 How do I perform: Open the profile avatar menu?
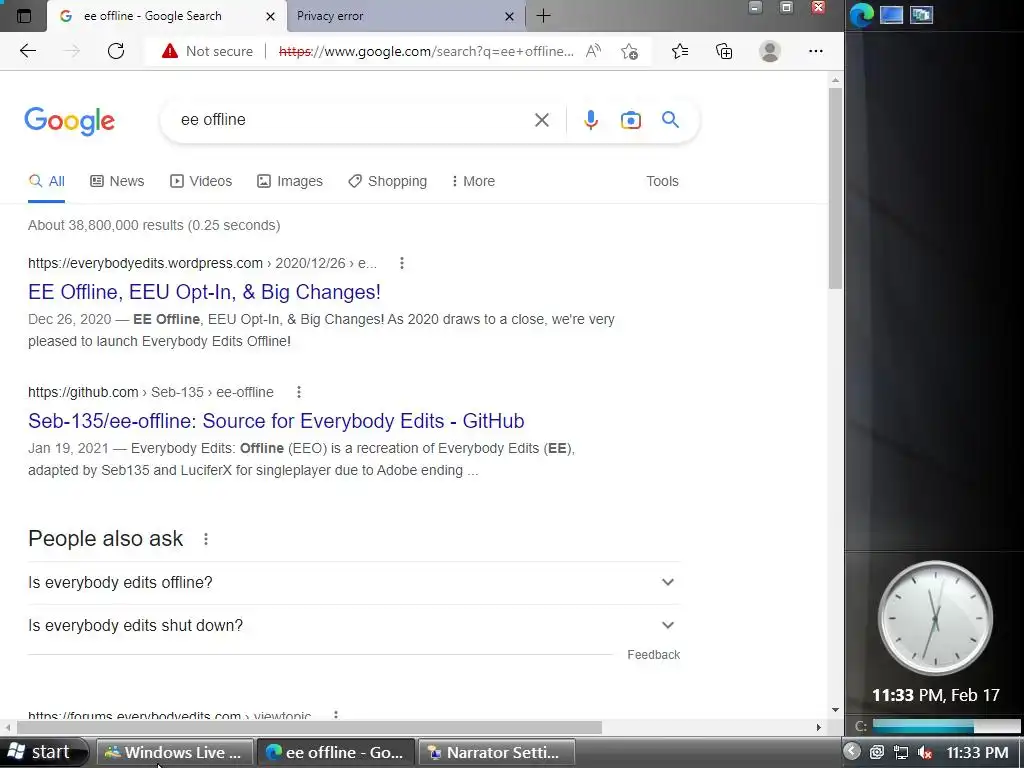[x=770, y=51]
